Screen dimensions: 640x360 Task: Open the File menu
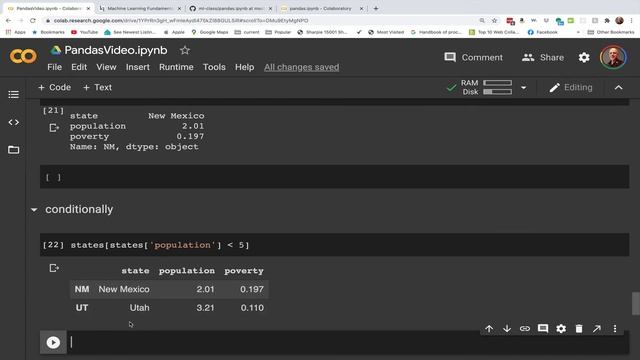54,67
